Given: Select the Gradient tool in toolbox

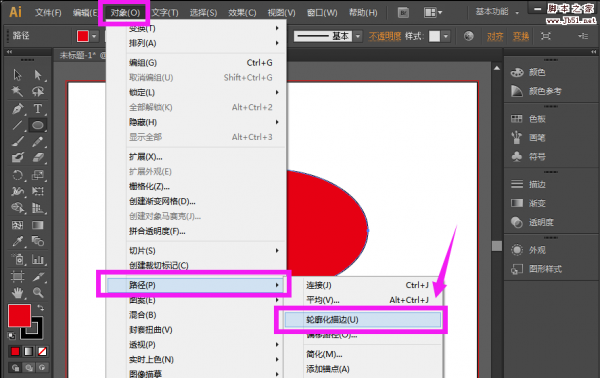Looking at the screenshot, I should [38, 225].
